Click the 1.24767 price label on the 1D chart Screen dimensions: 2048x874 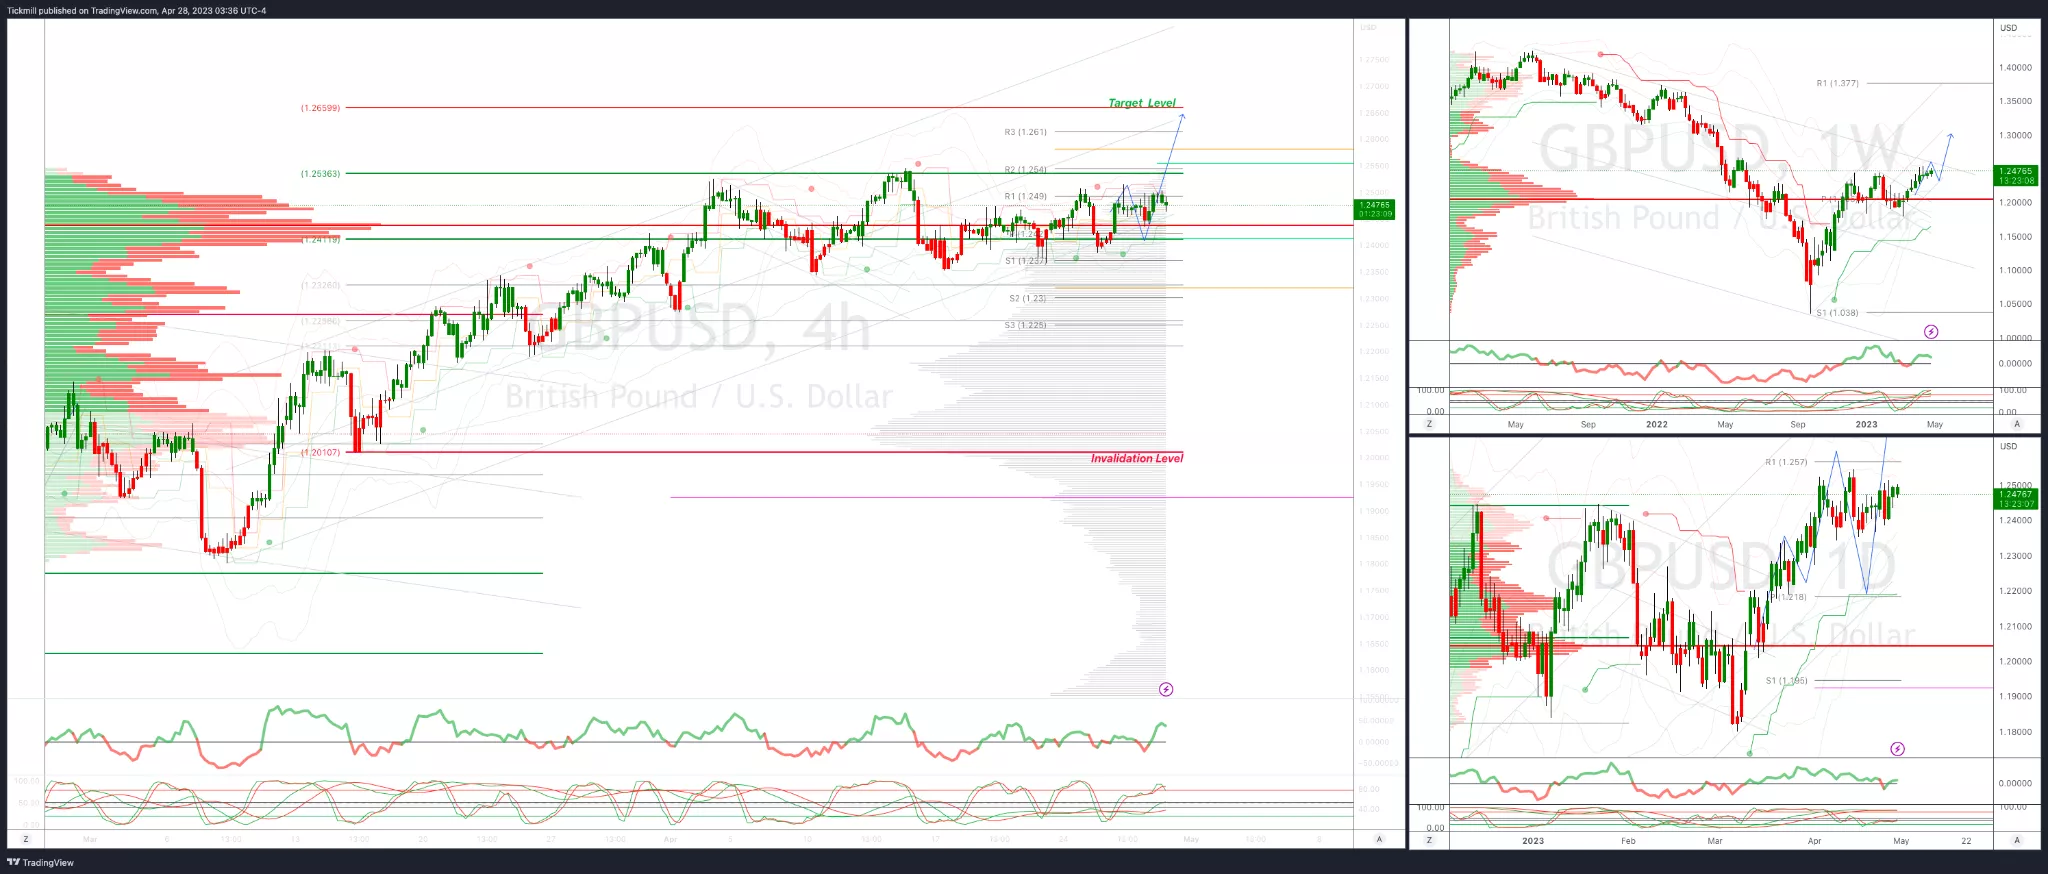click(2016, 499)
